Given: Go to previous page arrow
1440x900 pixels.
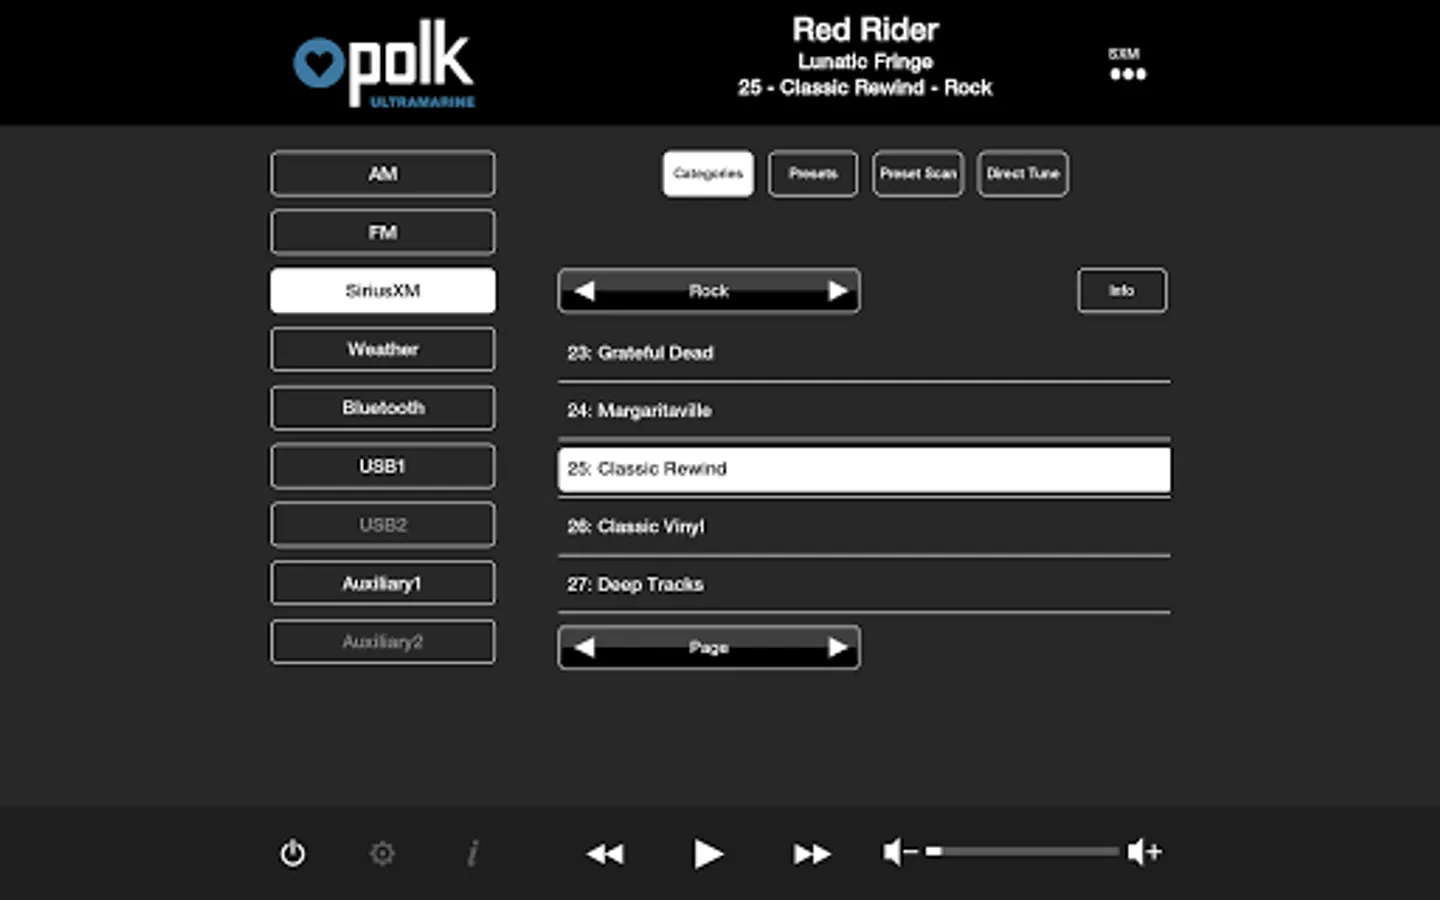Looking at the screenshot, I should pyautogui.click(x=585, y=648).
